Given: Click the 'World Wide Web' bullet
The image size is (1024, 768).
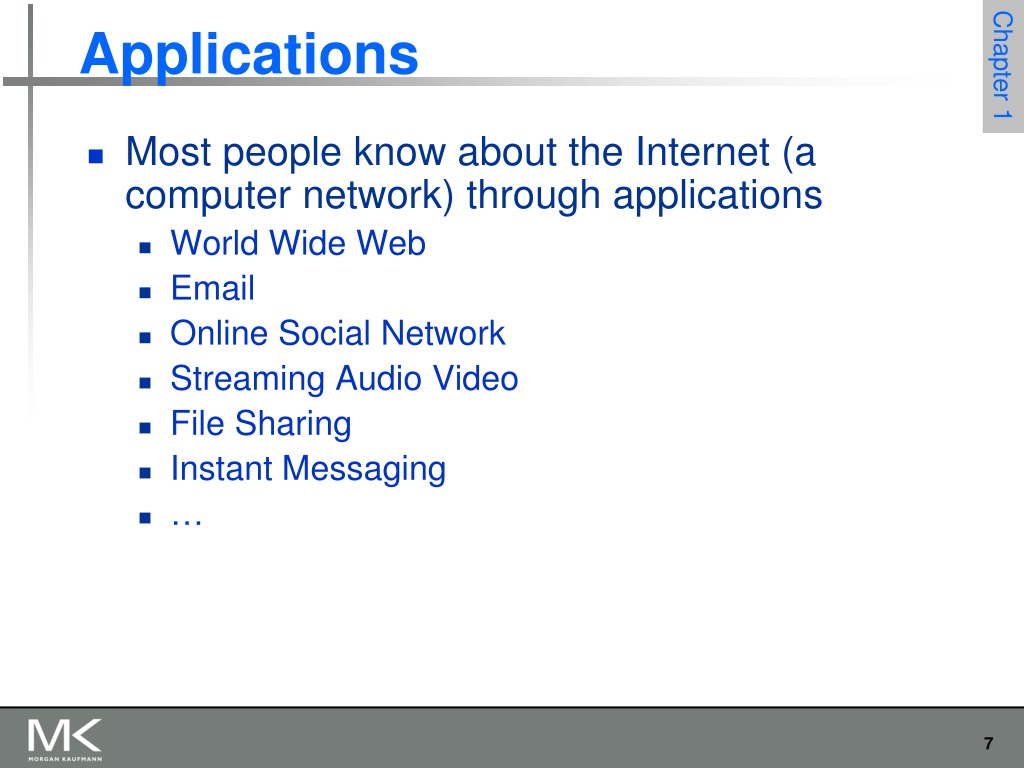Looking at the screenshot, I should pyautogui.click(x=298, y=243).
